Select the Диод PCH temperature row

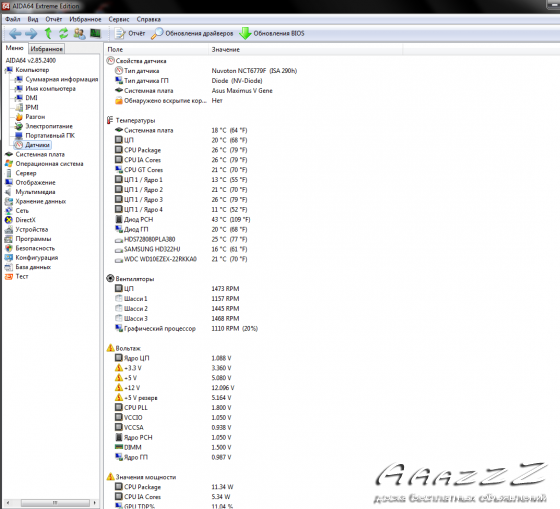[x=182, y=219]
